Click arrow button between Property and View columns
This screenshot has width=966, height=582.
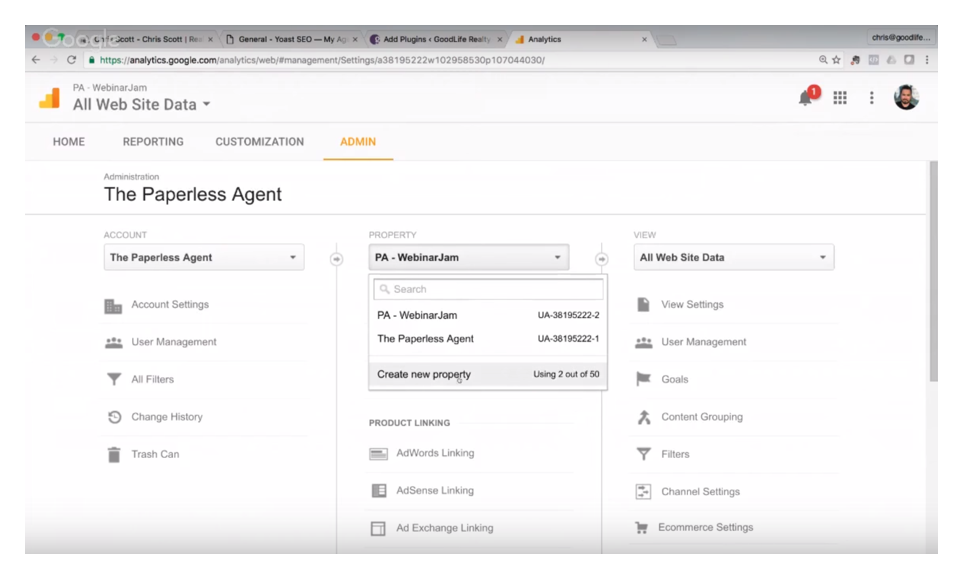(601, 259)
